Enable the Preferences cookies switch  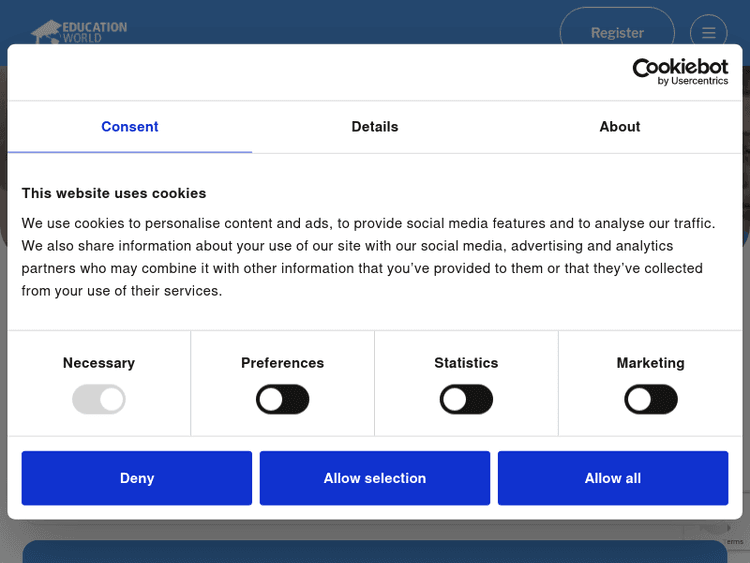coord(283,400)
